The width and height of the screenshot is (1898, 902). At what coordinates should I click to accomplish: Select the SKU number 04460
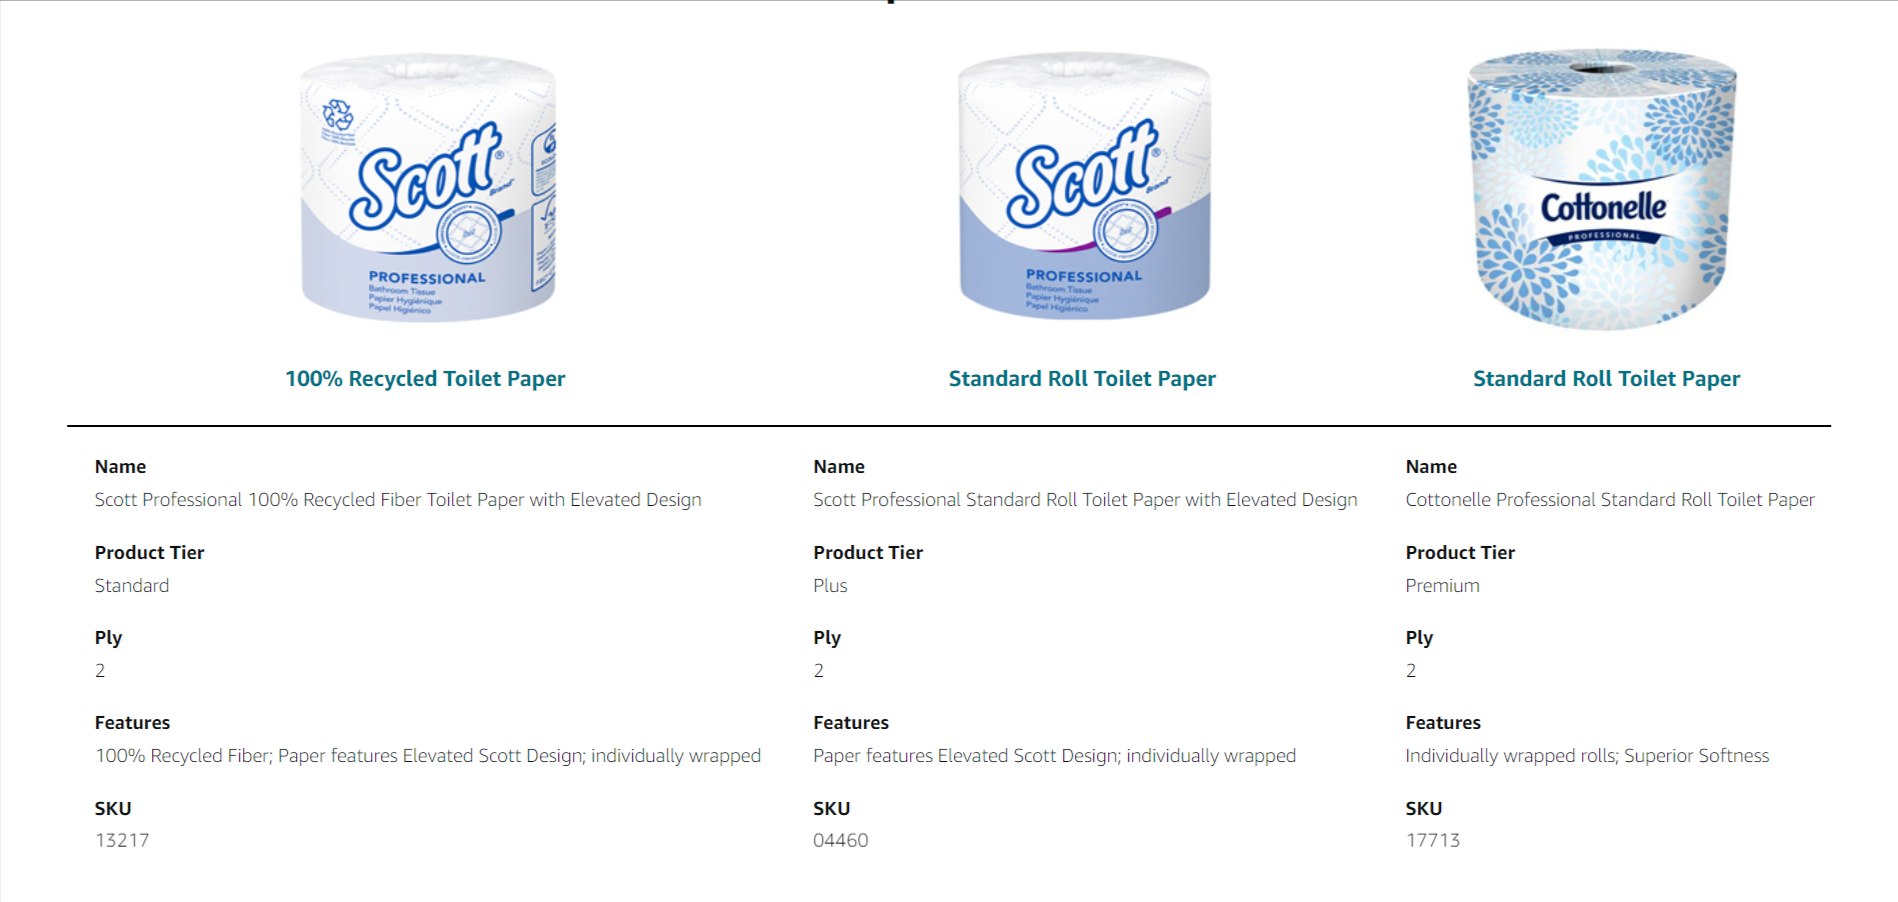coord(840,841)
